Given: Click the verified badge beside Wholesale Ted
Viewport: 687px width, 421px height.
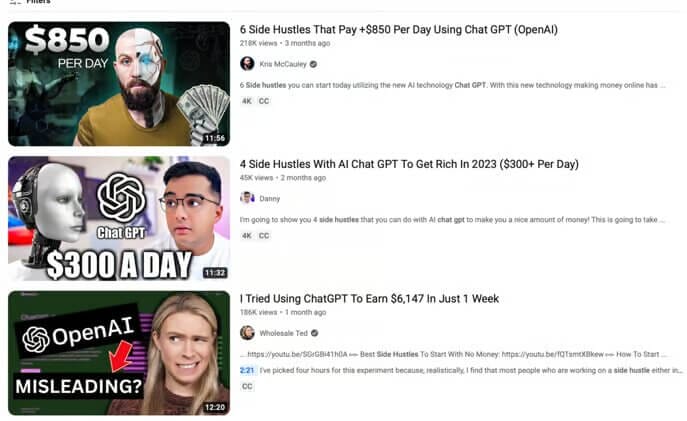Looking at the screenshot, I should pos(315,333).
